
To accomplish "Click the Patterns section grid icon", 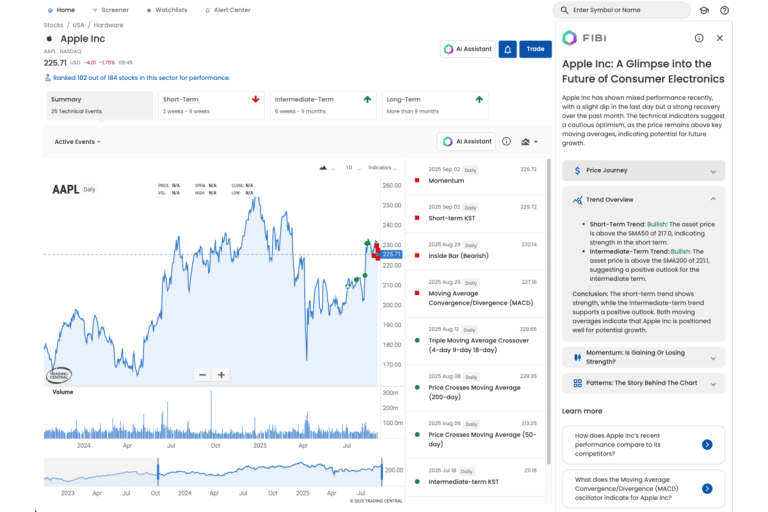I will (x=577, y=383).
